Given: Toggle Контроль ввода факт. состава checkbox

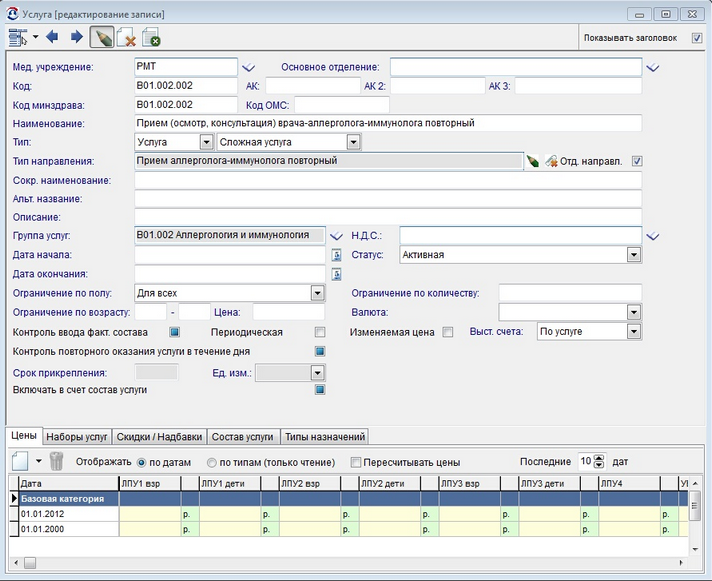Looking at the screenshot, I should pos(174,332).
